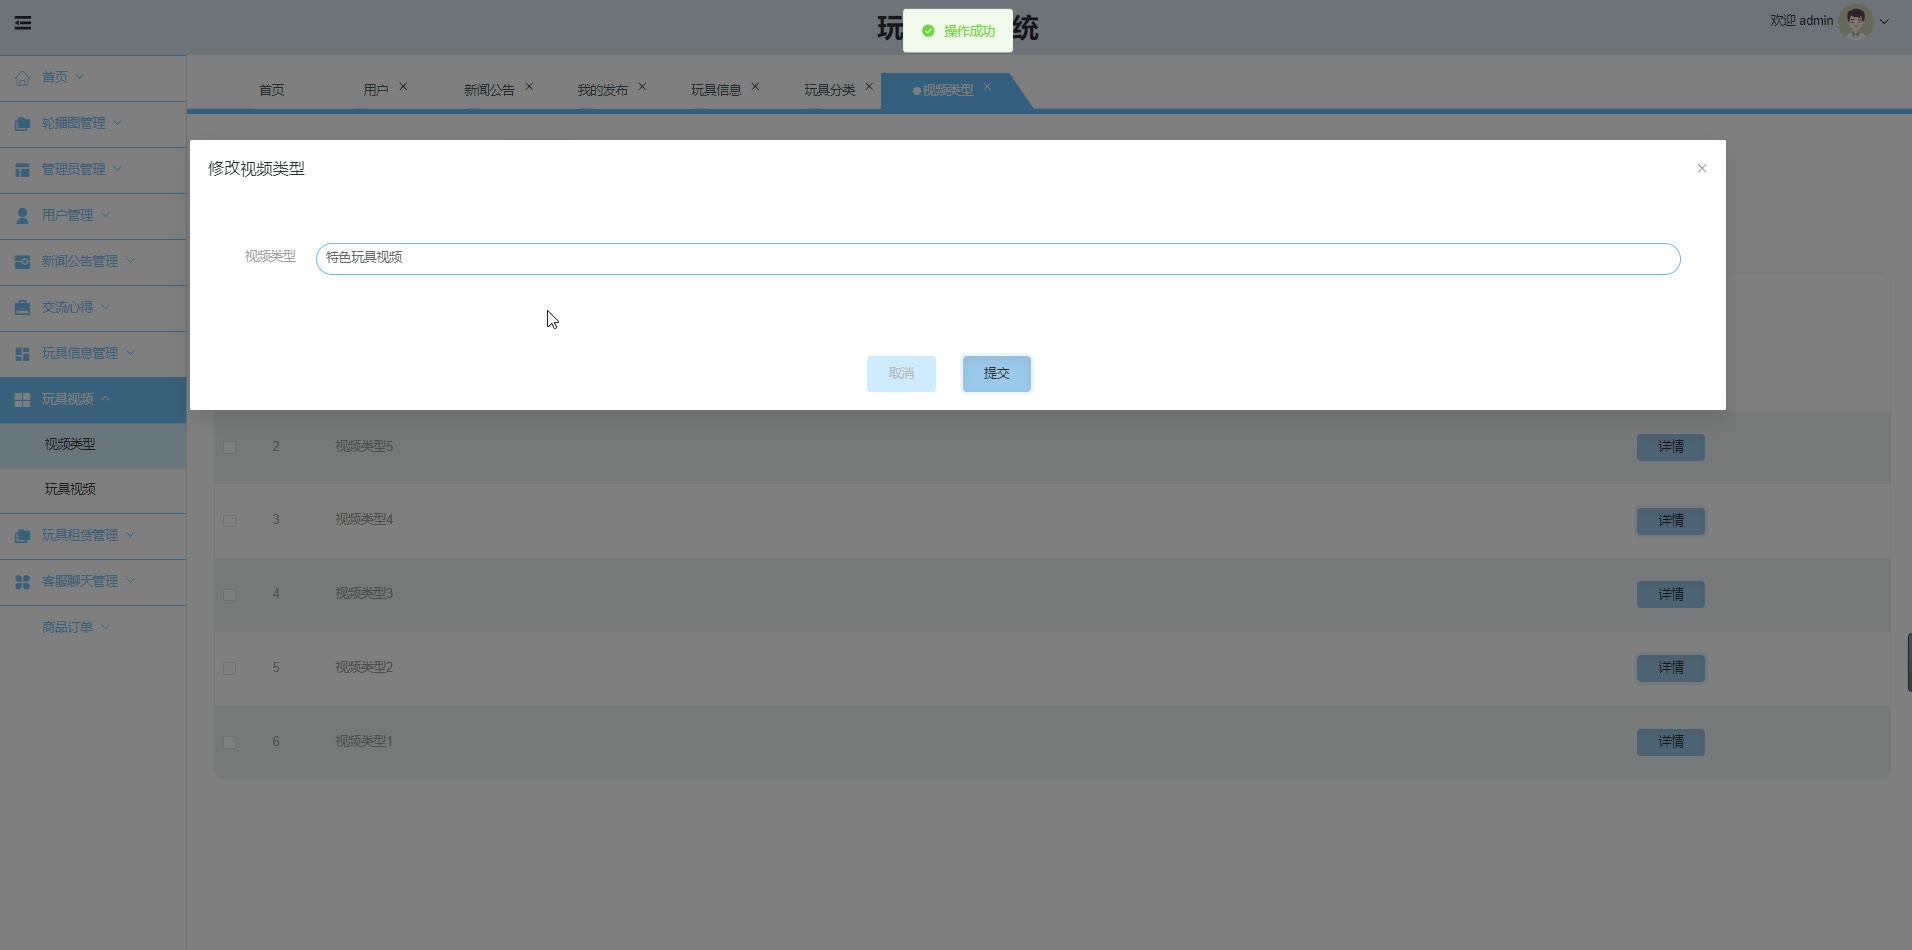The image size is (1912, 950).
Task: Open 详情 for 视频类型1
Action: [x=1671, y=742]
